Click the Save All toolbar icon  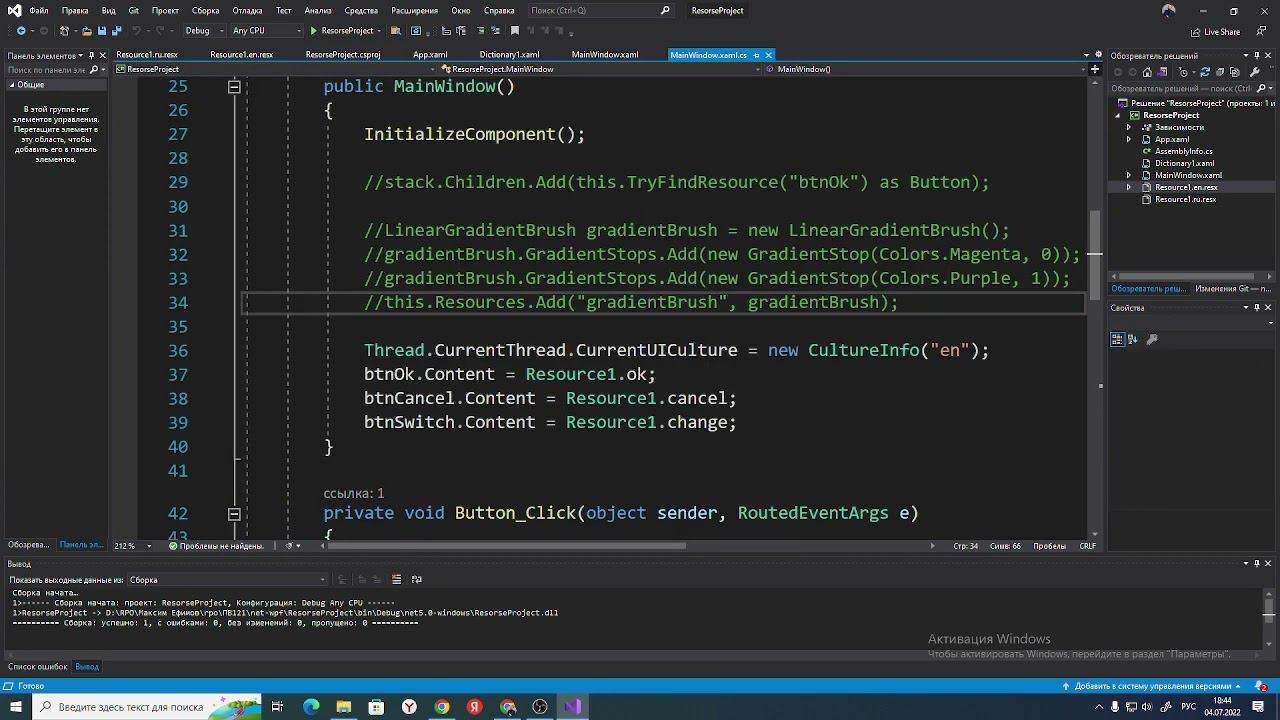116,31
